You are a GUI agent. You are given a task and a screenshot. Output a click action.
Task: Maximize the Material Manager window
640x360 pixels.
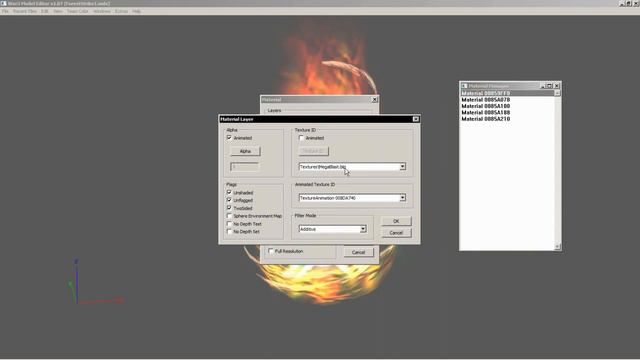[x=549, y=86]
